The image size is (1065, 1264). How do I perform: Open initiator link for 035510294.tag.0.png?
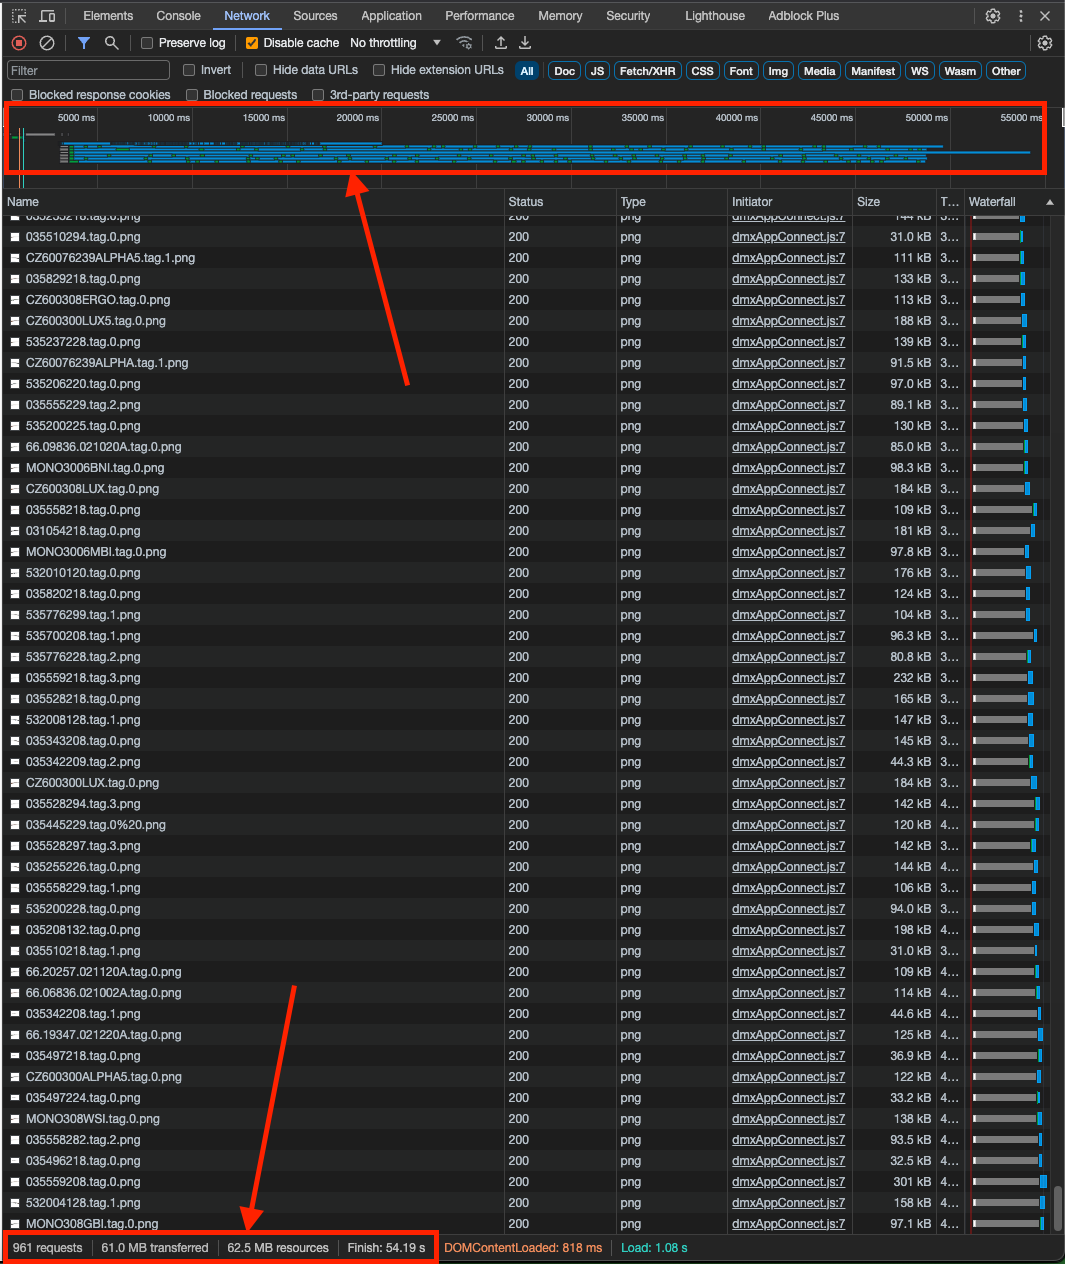[x=788, y=237]
